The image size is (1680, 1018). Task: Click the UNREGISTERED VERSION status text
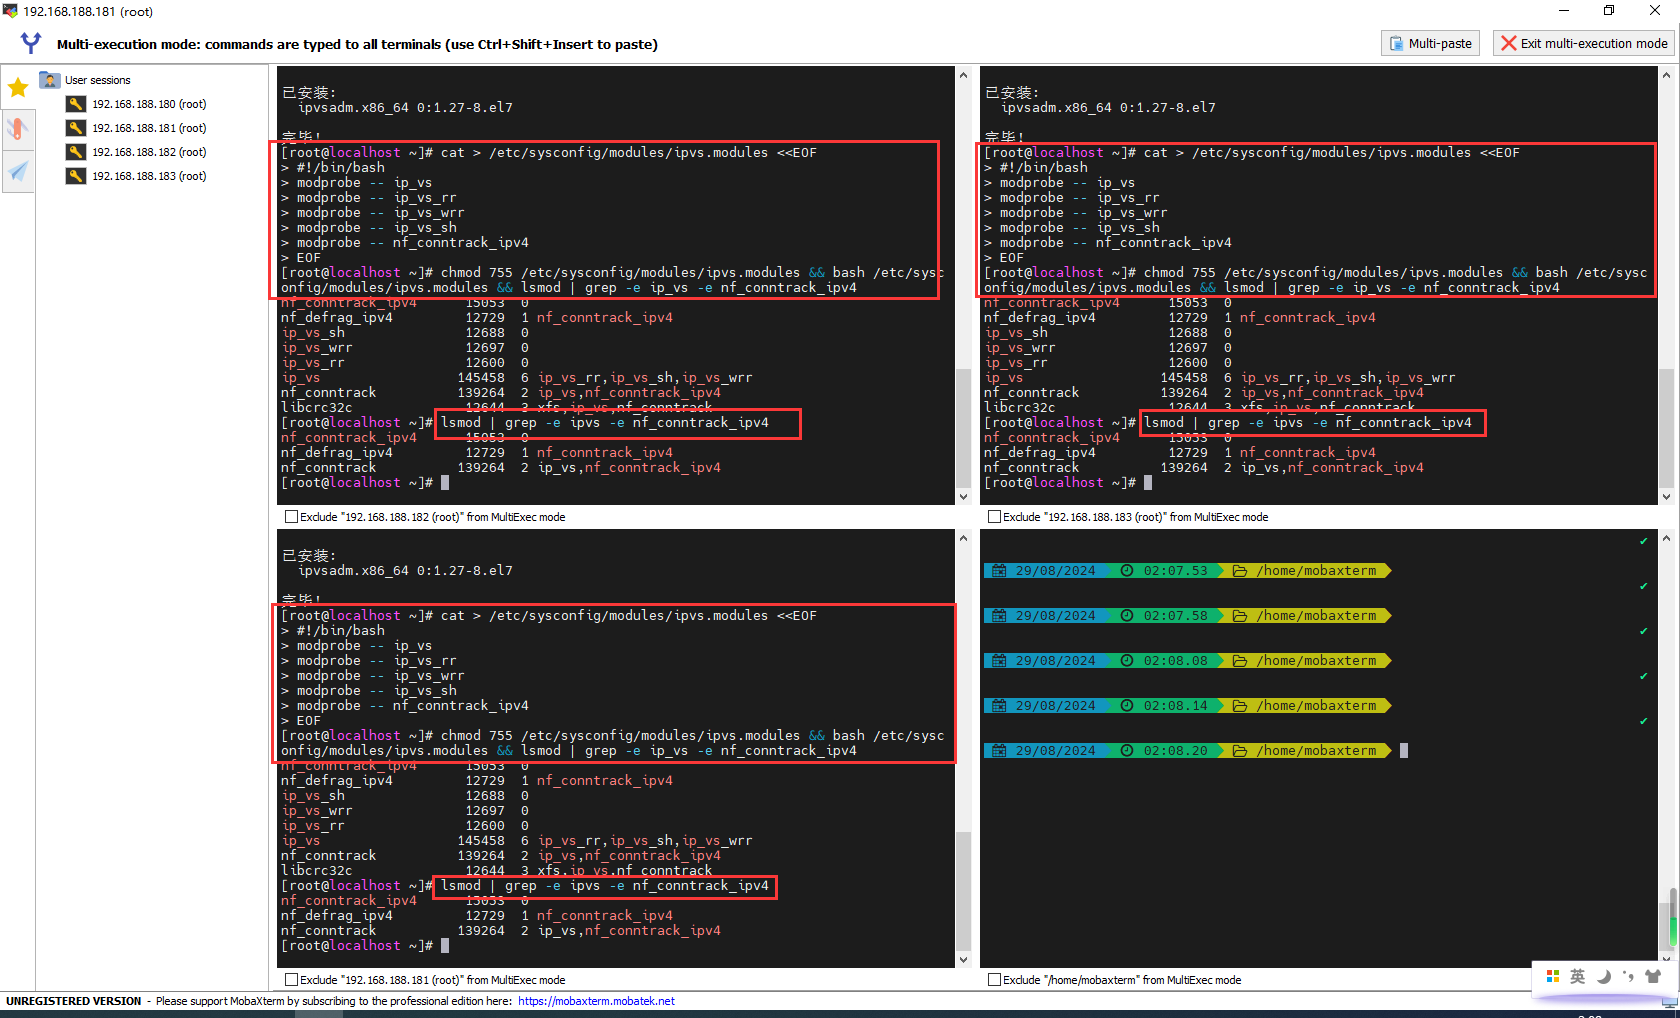coord(74,1001)
